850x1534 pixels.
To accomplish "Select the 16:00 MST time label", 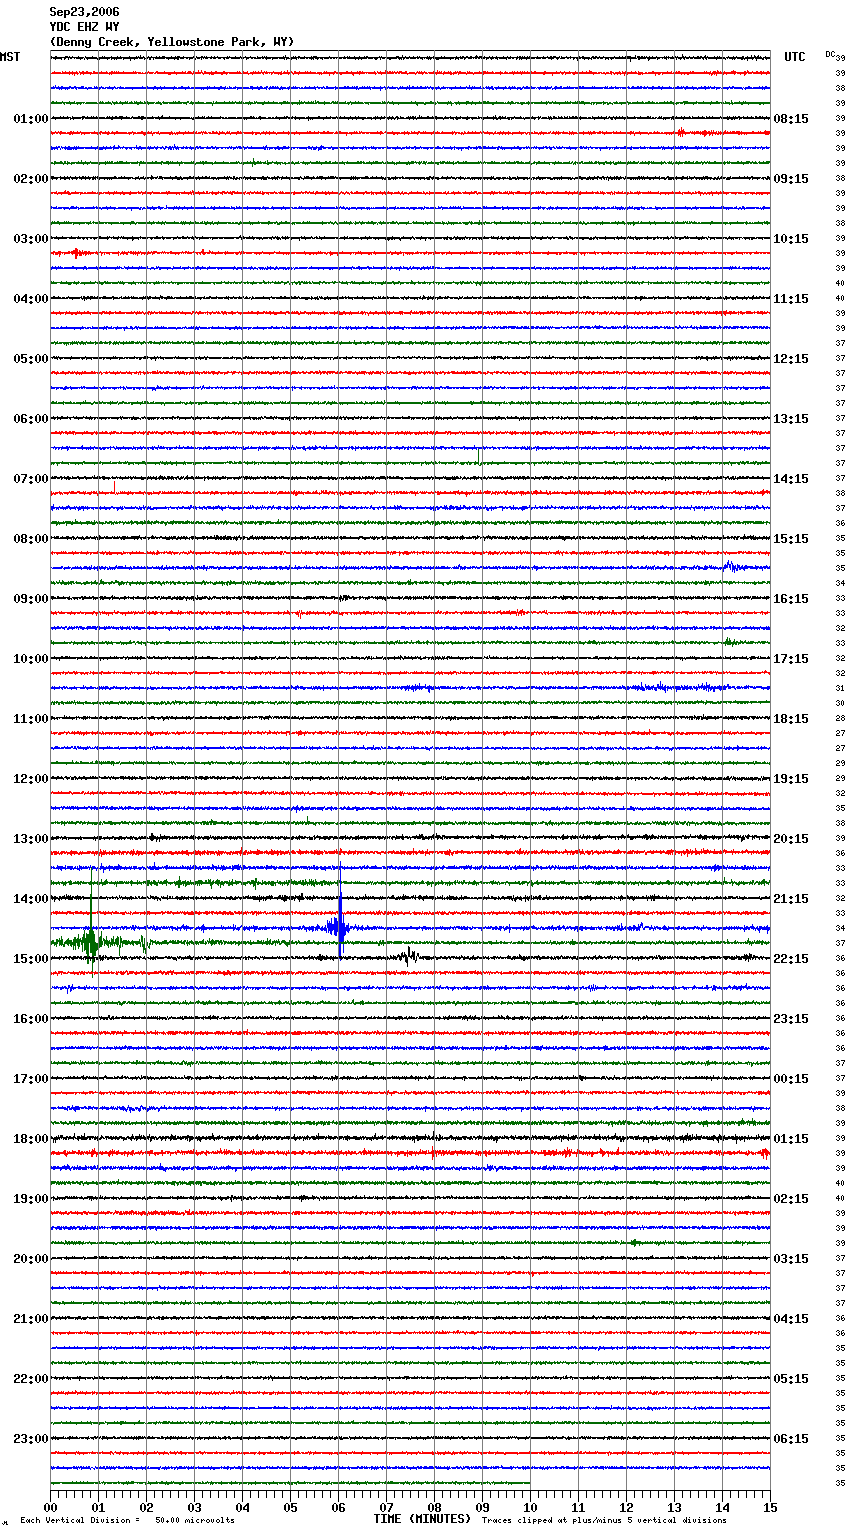I will point(30,1019).
